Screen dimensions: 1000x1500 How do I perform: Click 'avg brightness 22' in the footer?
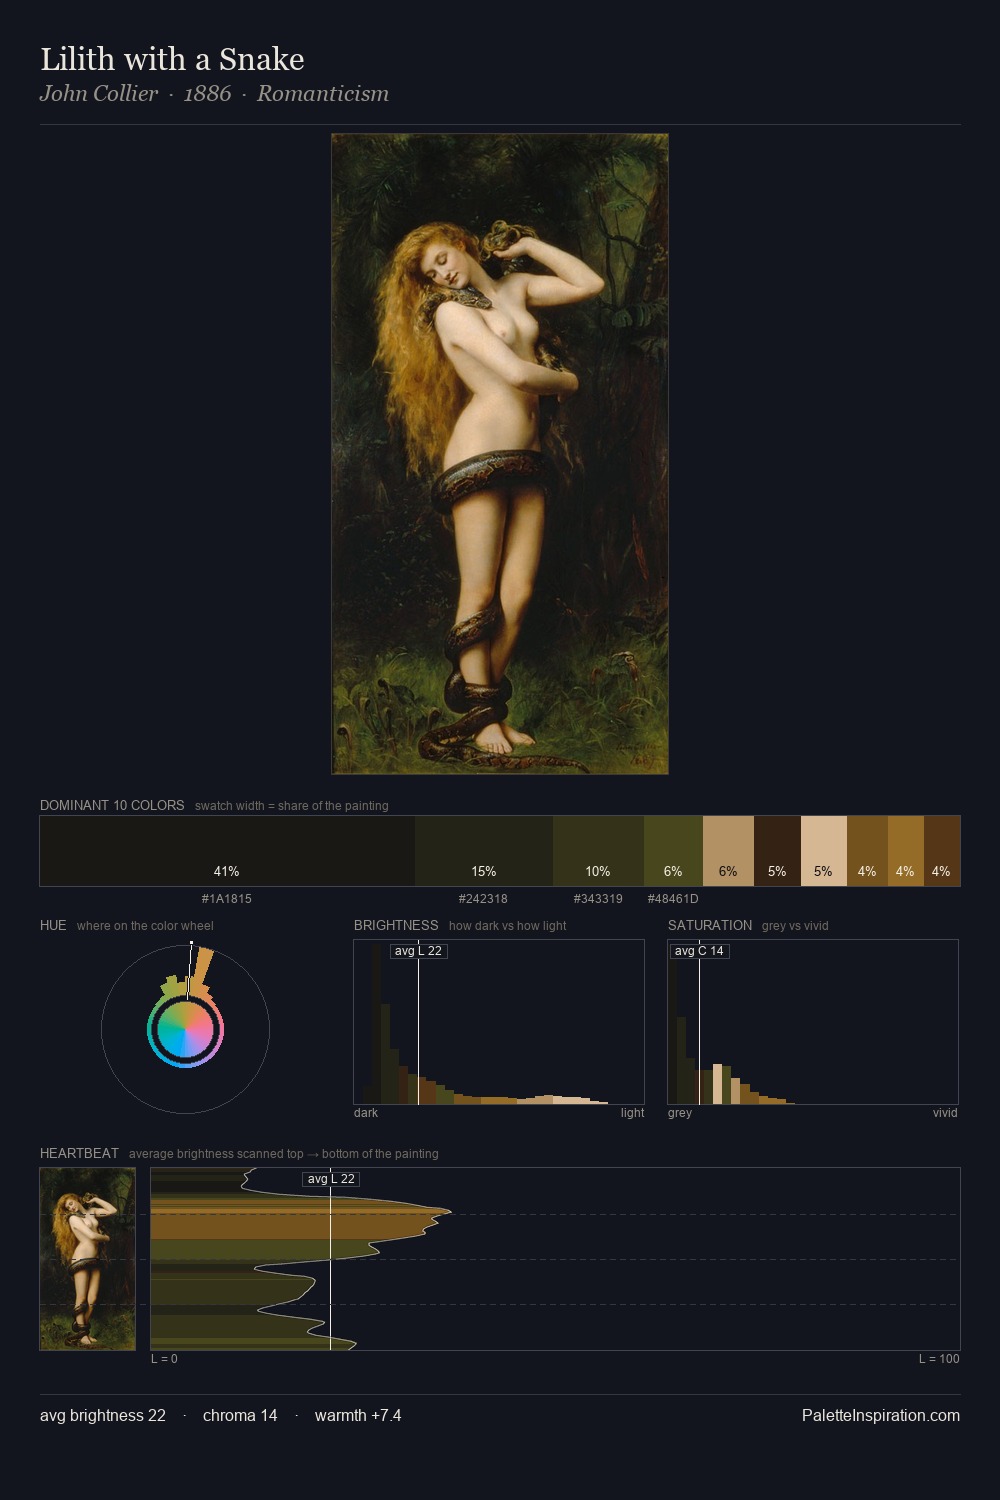103,1415
